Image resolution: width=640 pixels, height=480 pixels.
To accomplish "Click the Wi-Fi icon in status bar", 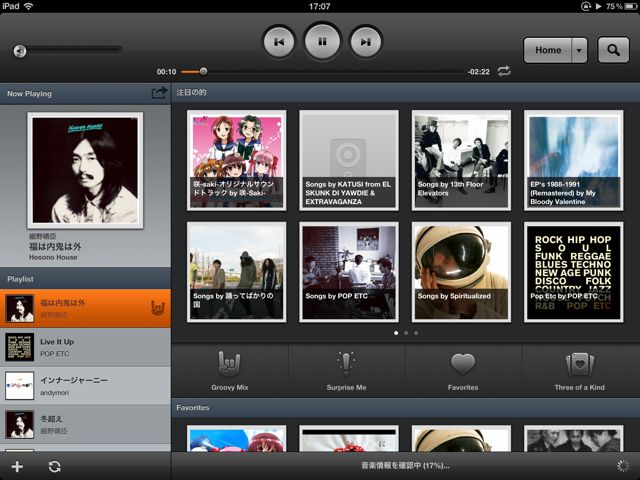I will 29,6.
